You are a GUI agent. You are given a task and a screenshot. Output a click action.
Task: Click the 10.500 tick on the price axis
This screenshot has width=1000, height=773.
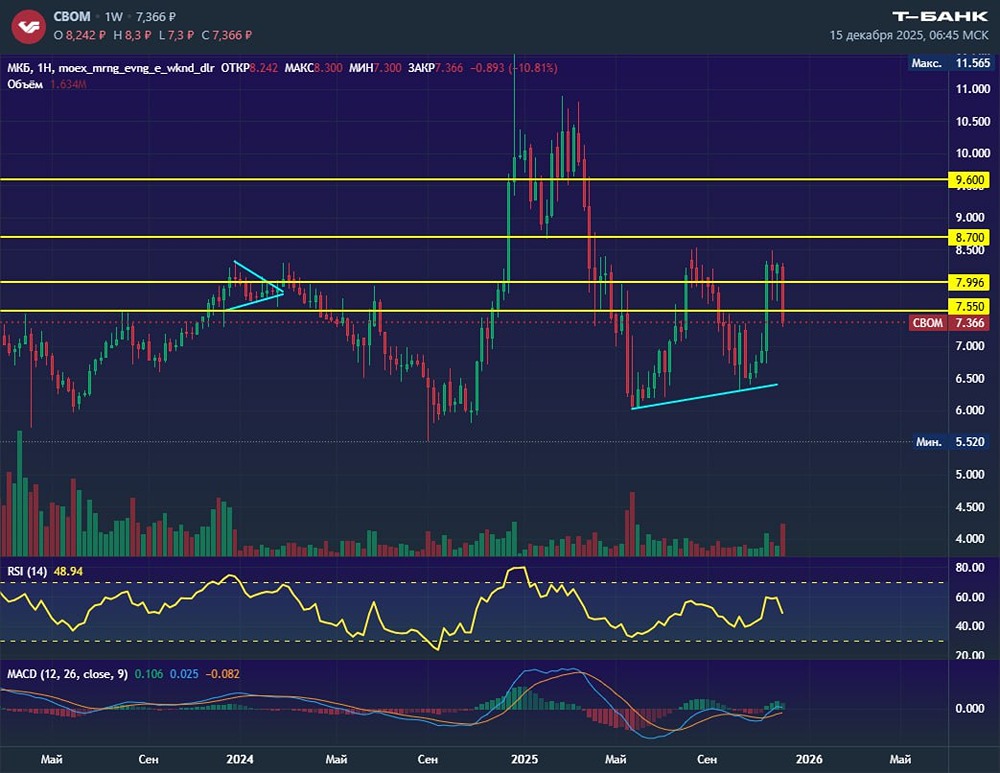pyautogui.click(x=973, y=122)
